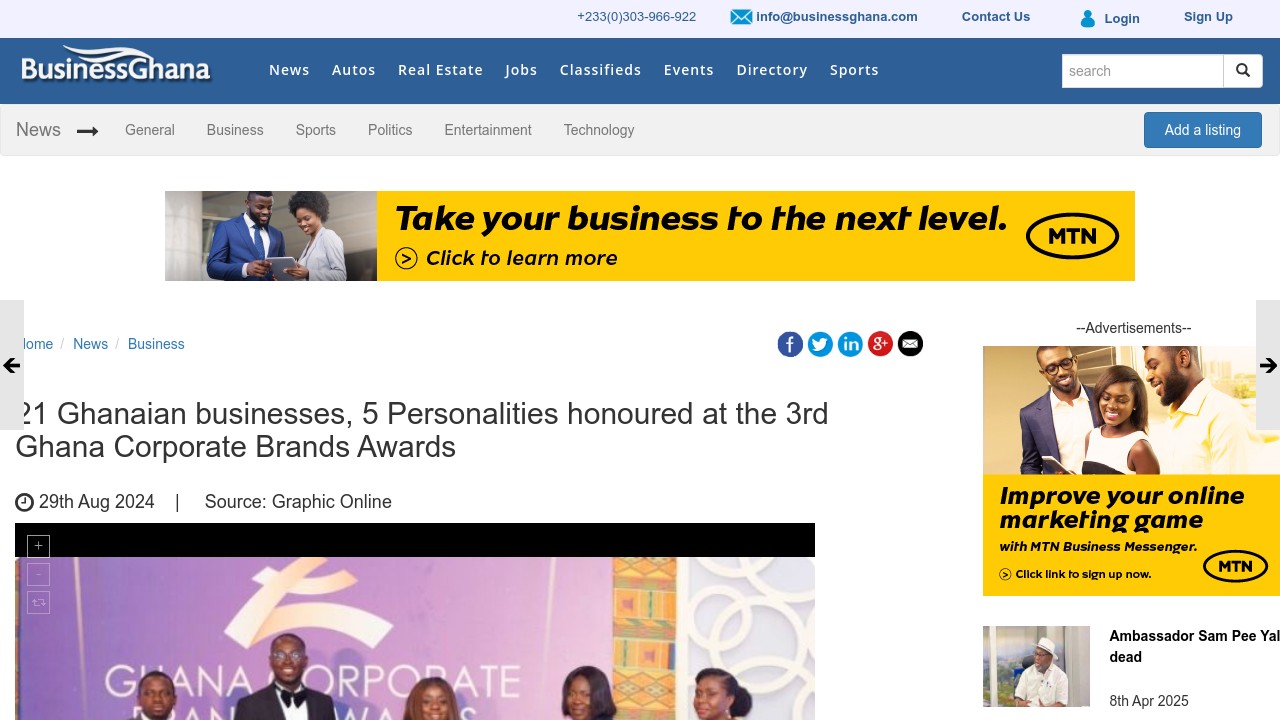The height and width of the screenshot is (720, 1280).
Task: Go to previous article arrow
Action: click(x=11, y=366)
